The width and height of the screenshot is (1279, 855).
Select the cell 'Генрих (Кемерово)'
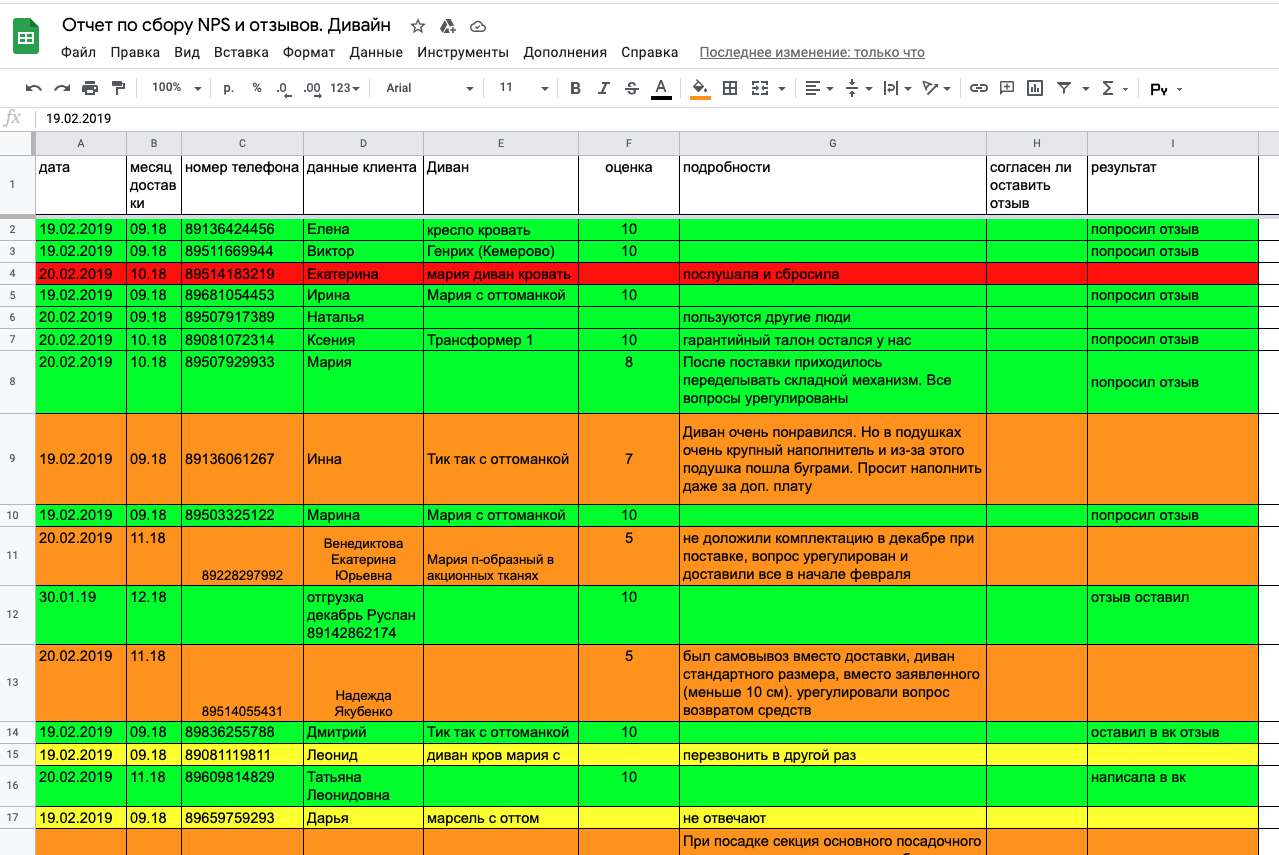click(x=501, y=251)
